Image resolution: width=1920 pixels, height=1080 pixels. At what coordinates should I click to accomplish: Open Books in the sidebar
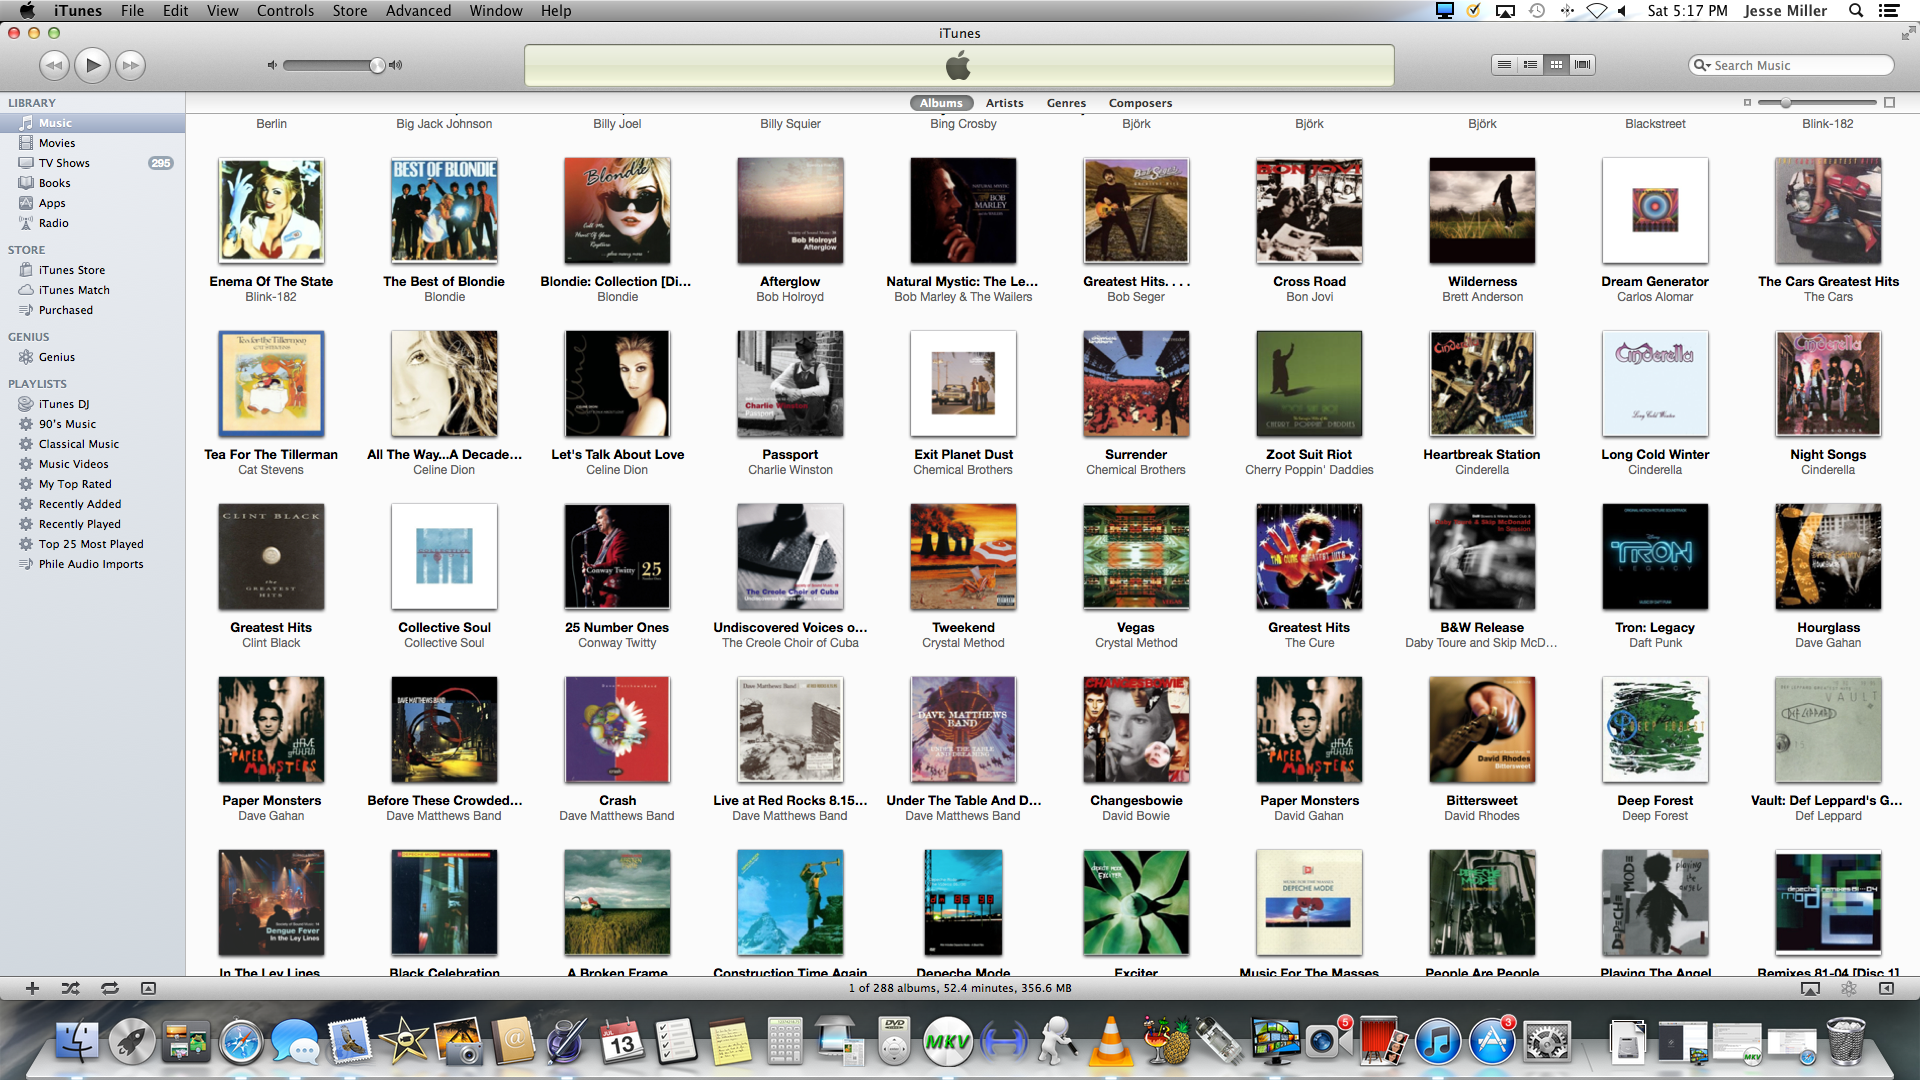[92, 183]
